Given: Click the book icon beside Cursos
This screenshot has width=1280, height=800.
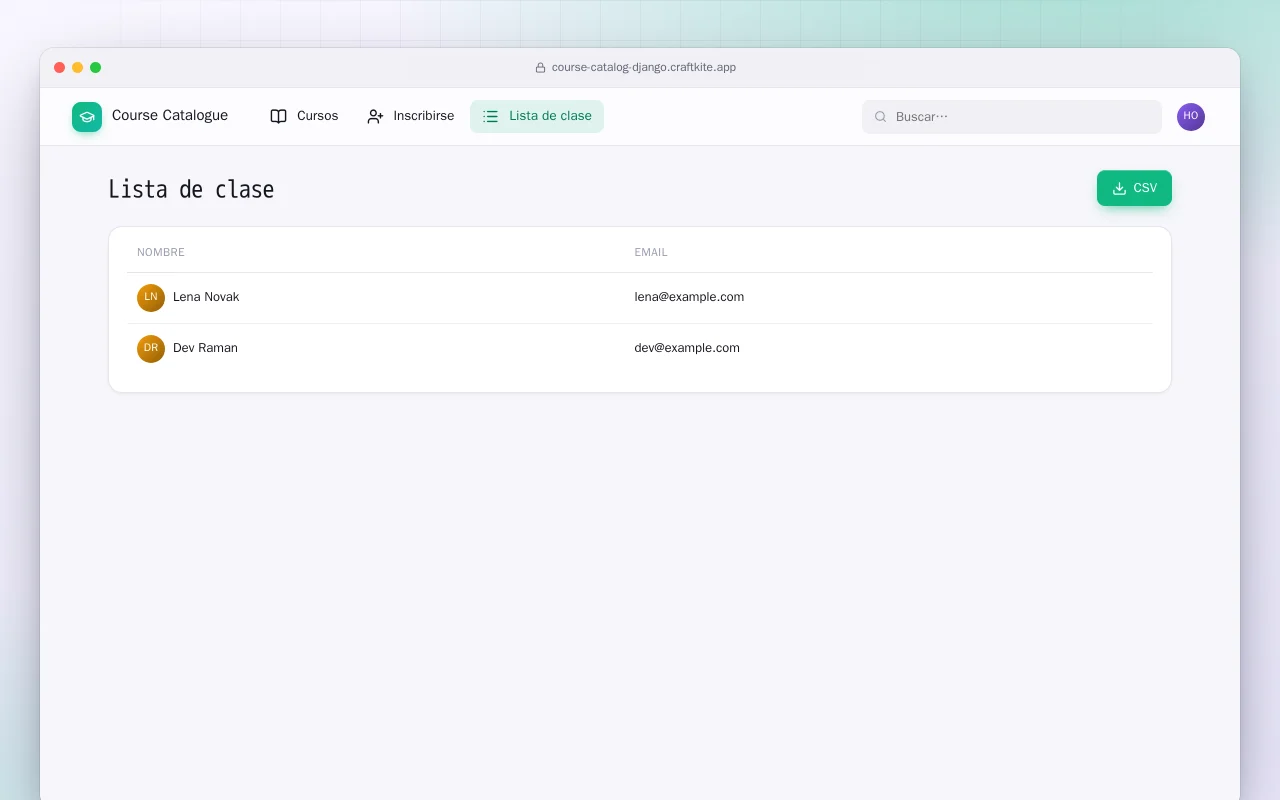Looking at the screenshot, I should click(x=279, y=116).
